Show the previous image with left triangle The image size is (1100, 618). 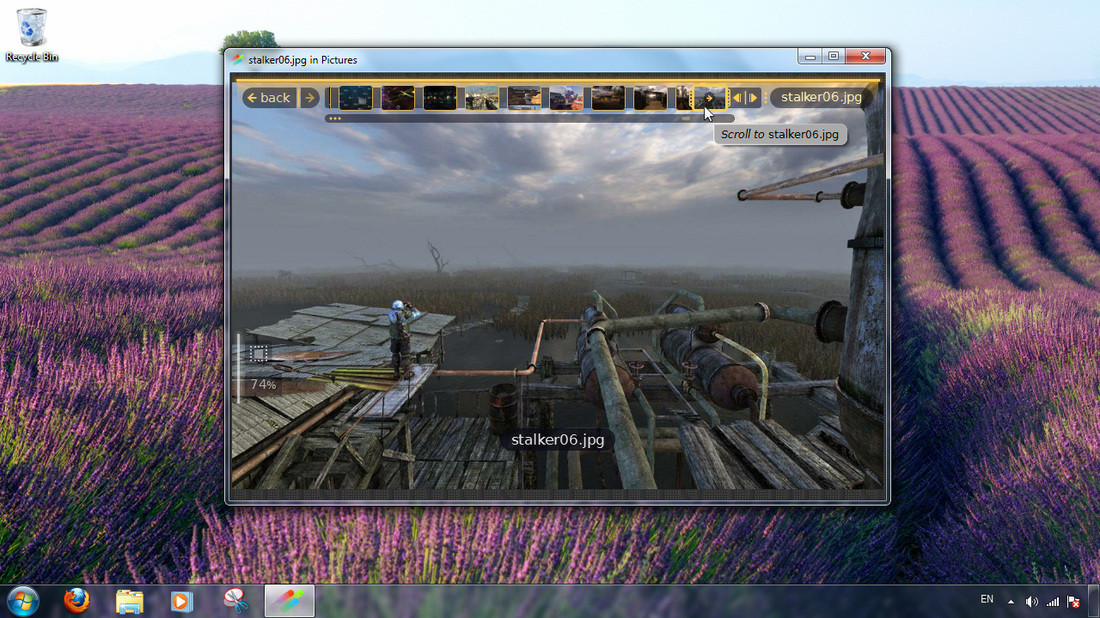[x=737, y=98]
